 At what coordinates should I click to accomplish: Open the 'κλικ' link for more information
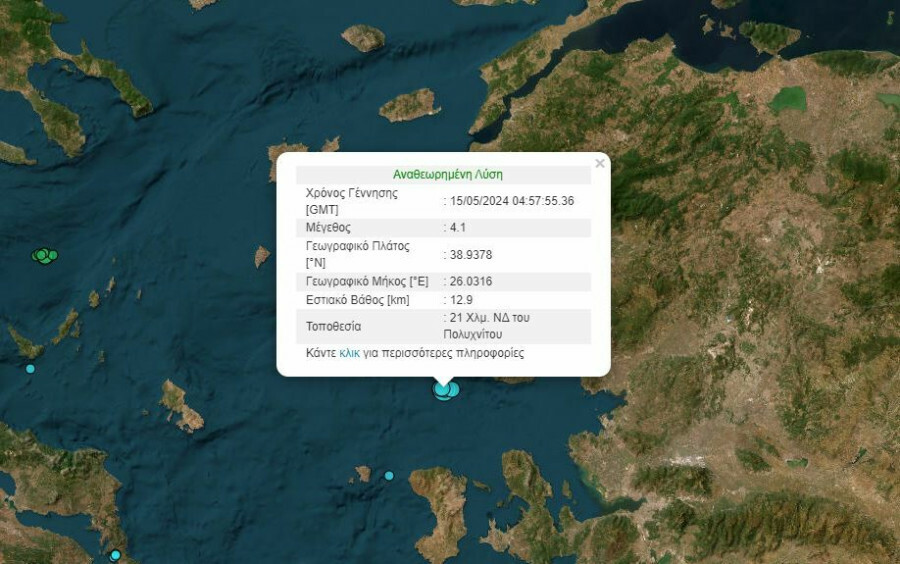[349, 353]
